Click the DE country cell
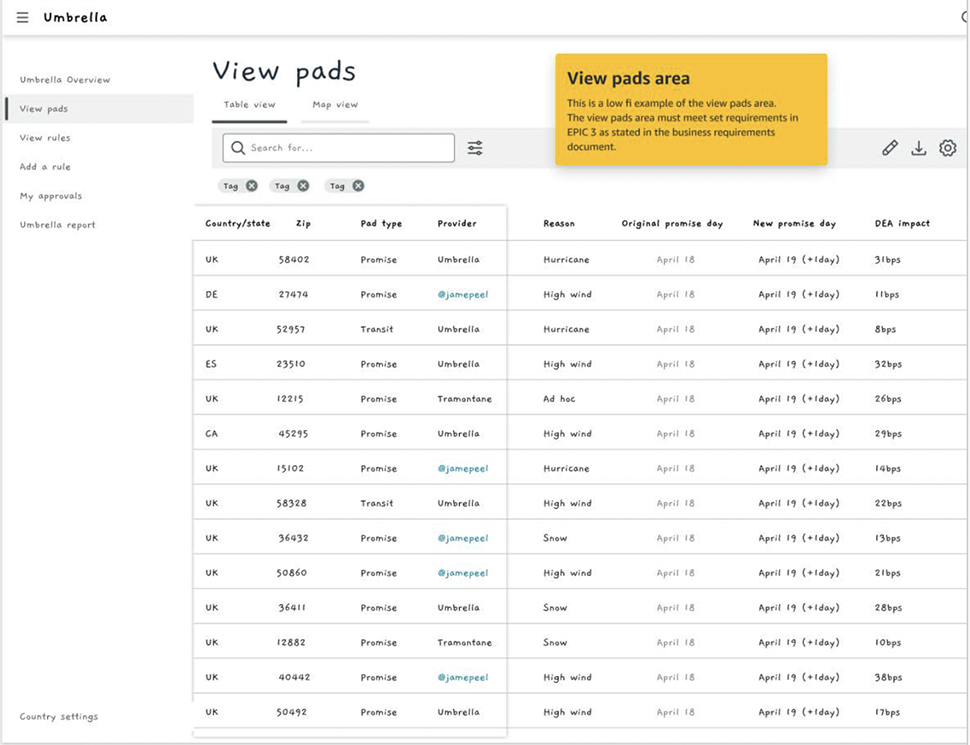The height and width of the screenshot is (745, 970). pos(212,295)
